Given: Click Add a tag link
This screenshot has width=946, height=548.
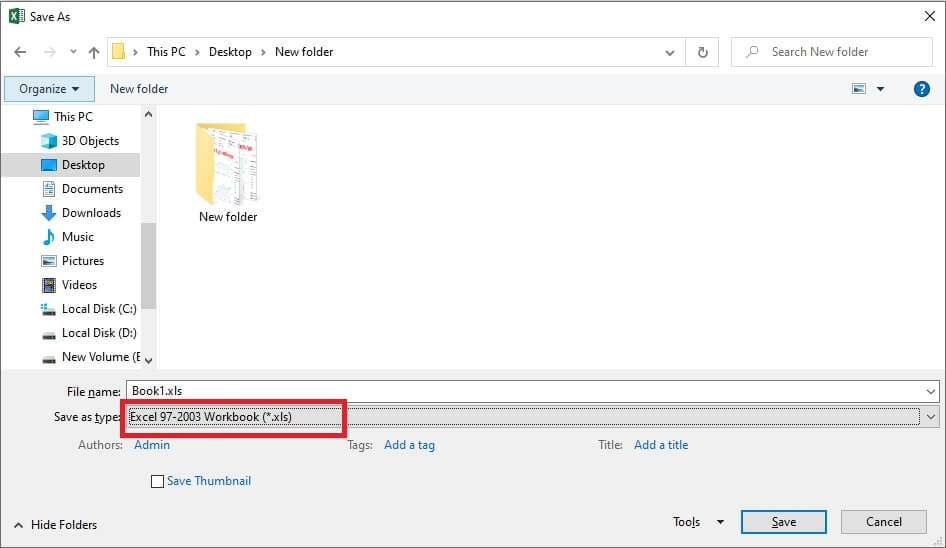Looking at the screenshot, I should tap(409, 445).
